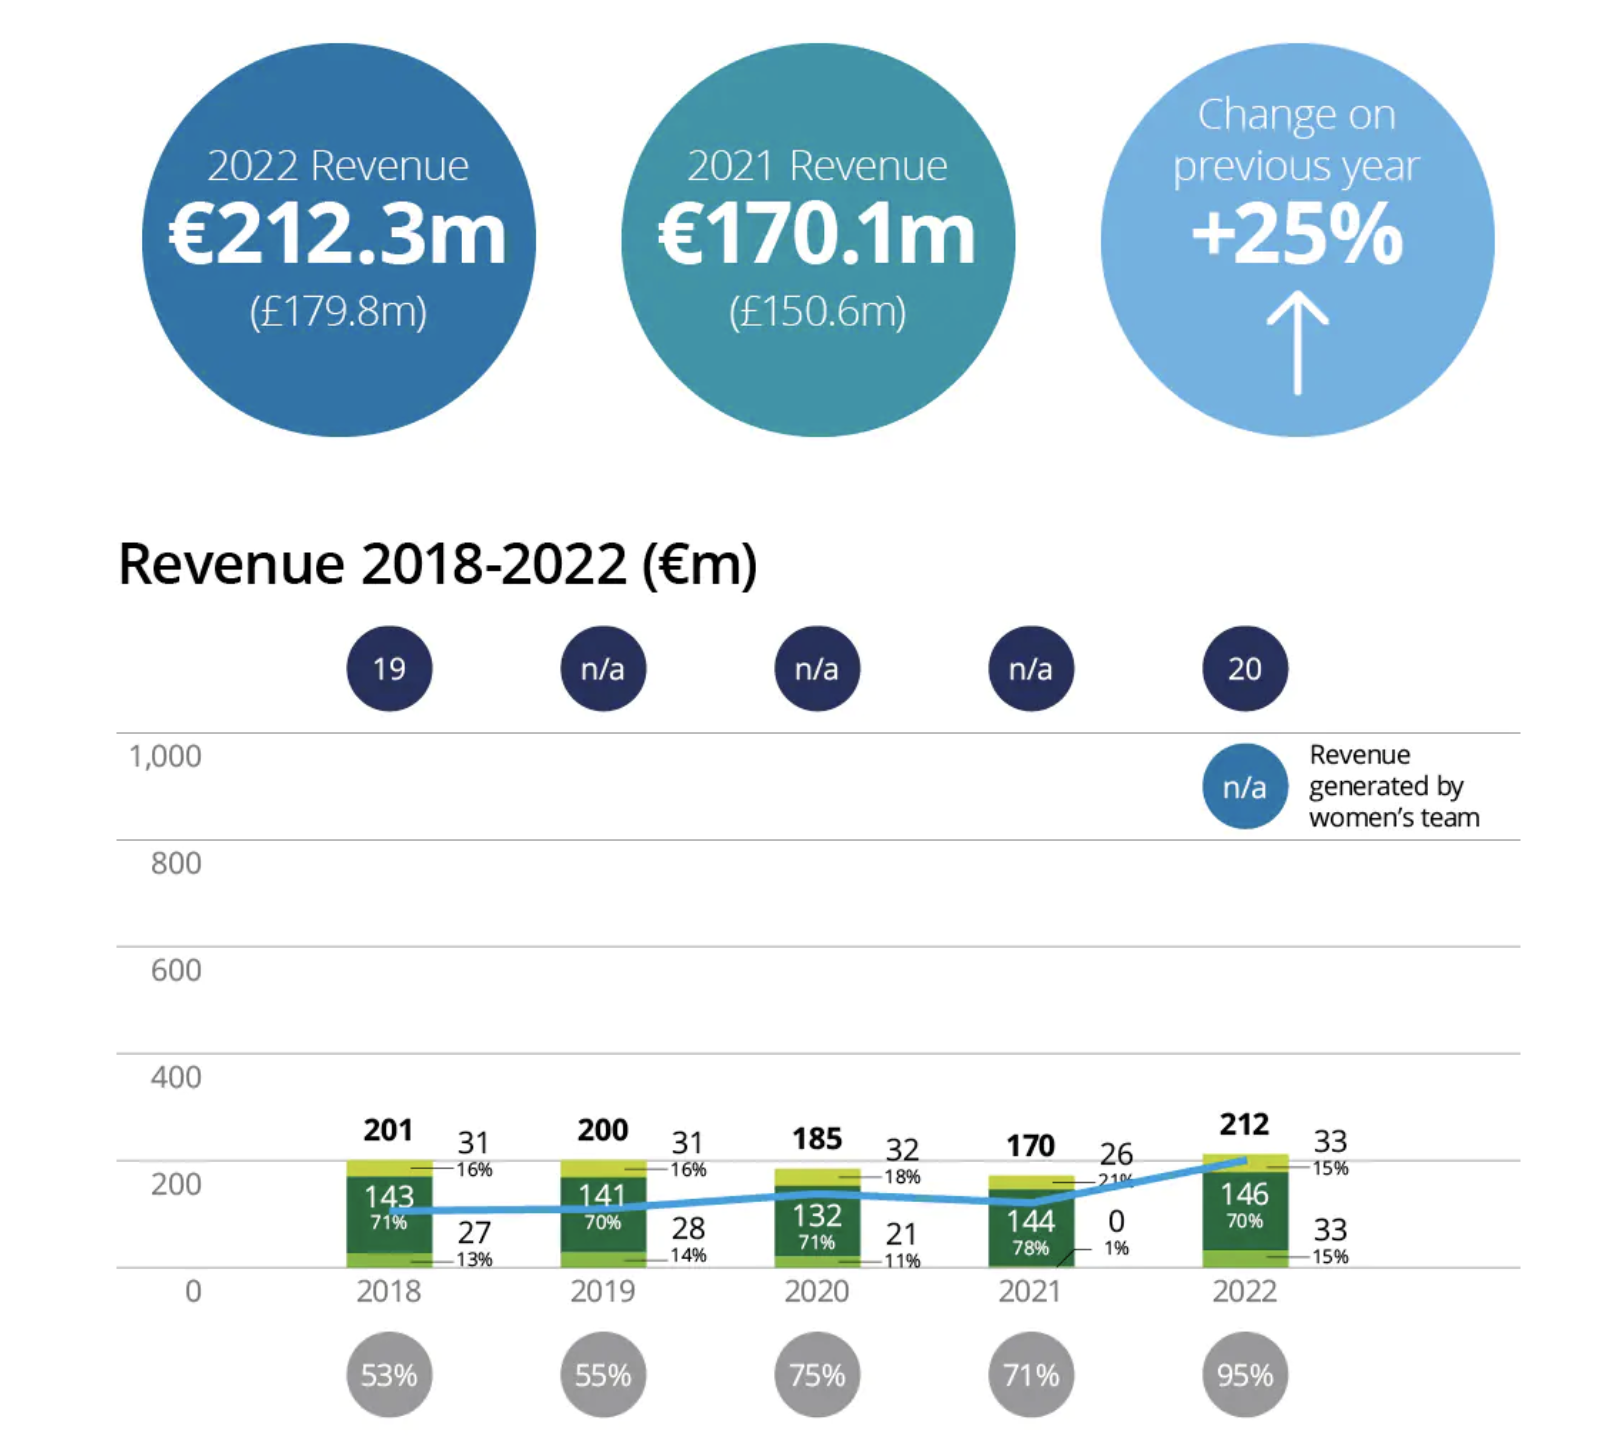Click the 1,000 y-axis gridline label
This screenshot has height=1441, width=1605.
coord(165,756)
